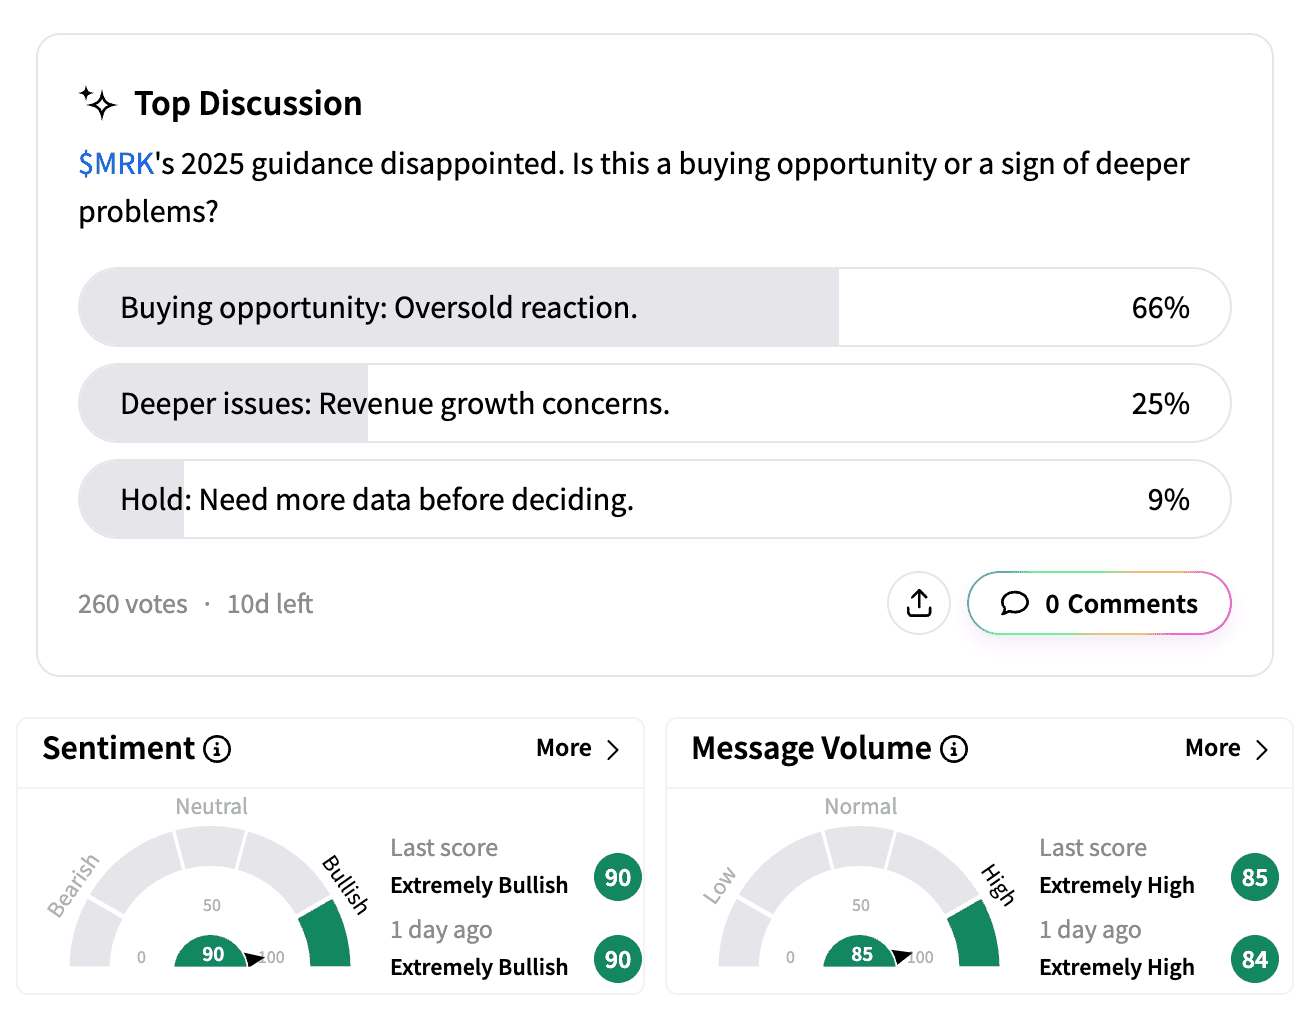
Task: Click the 260 votes text
Action: (x=133, y=604)
